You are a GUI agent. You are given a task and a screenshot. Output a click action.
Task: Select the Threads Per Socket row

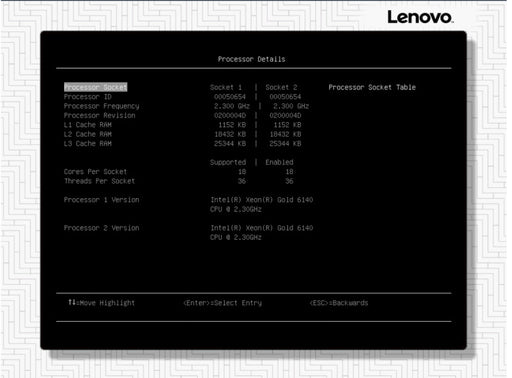[x=99, y=181]
